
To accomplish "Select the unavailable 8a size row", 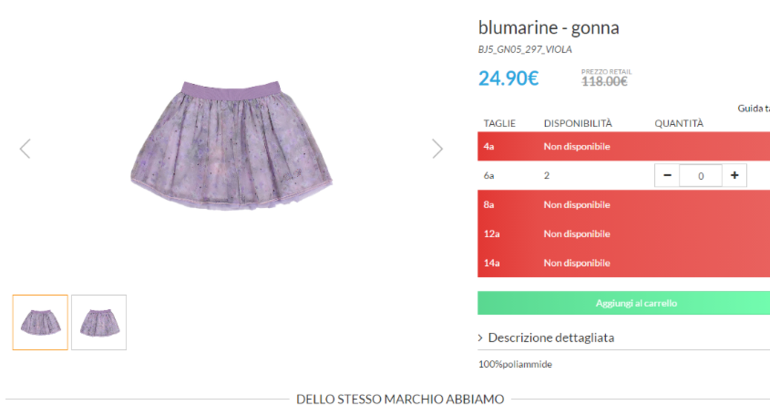I will [x=624, y=205].
